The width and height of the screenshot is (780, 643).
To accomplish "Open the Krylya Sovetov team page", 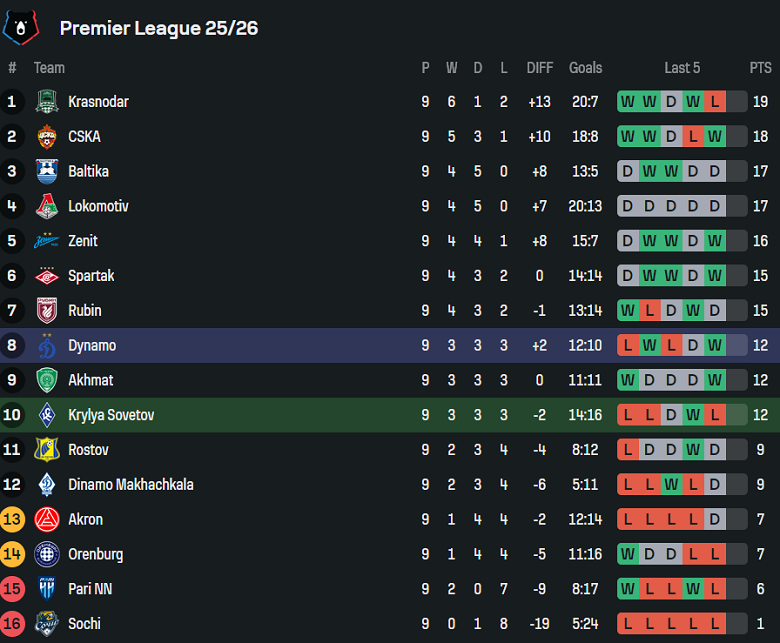I will coord(111,415).
